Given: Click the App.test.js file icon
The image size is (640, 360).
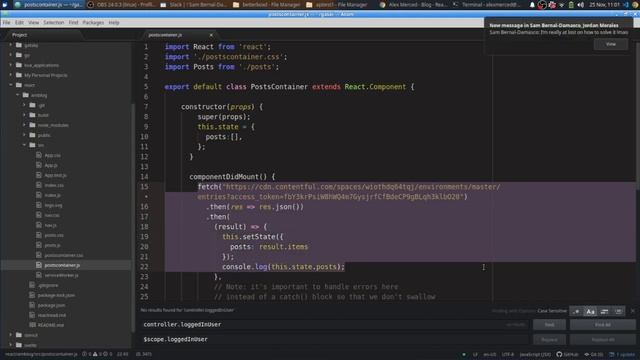Looking at the screenshot, I should (39, 175).
